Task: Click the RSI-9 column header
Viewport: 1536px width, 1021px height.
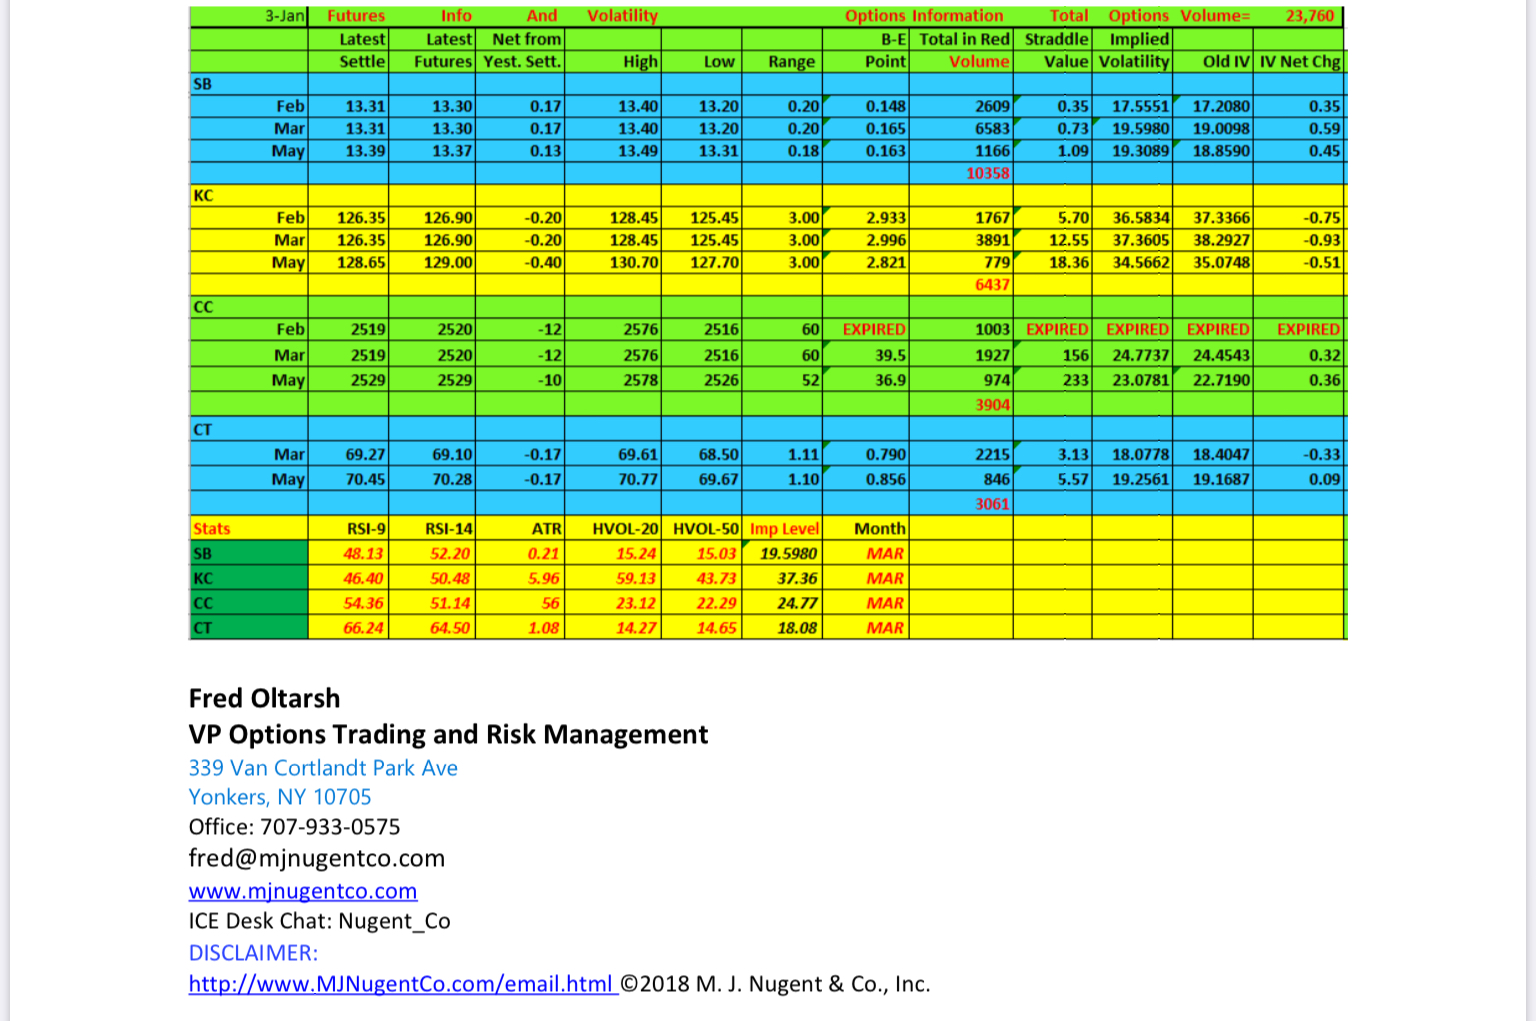Action: (364, 528)
